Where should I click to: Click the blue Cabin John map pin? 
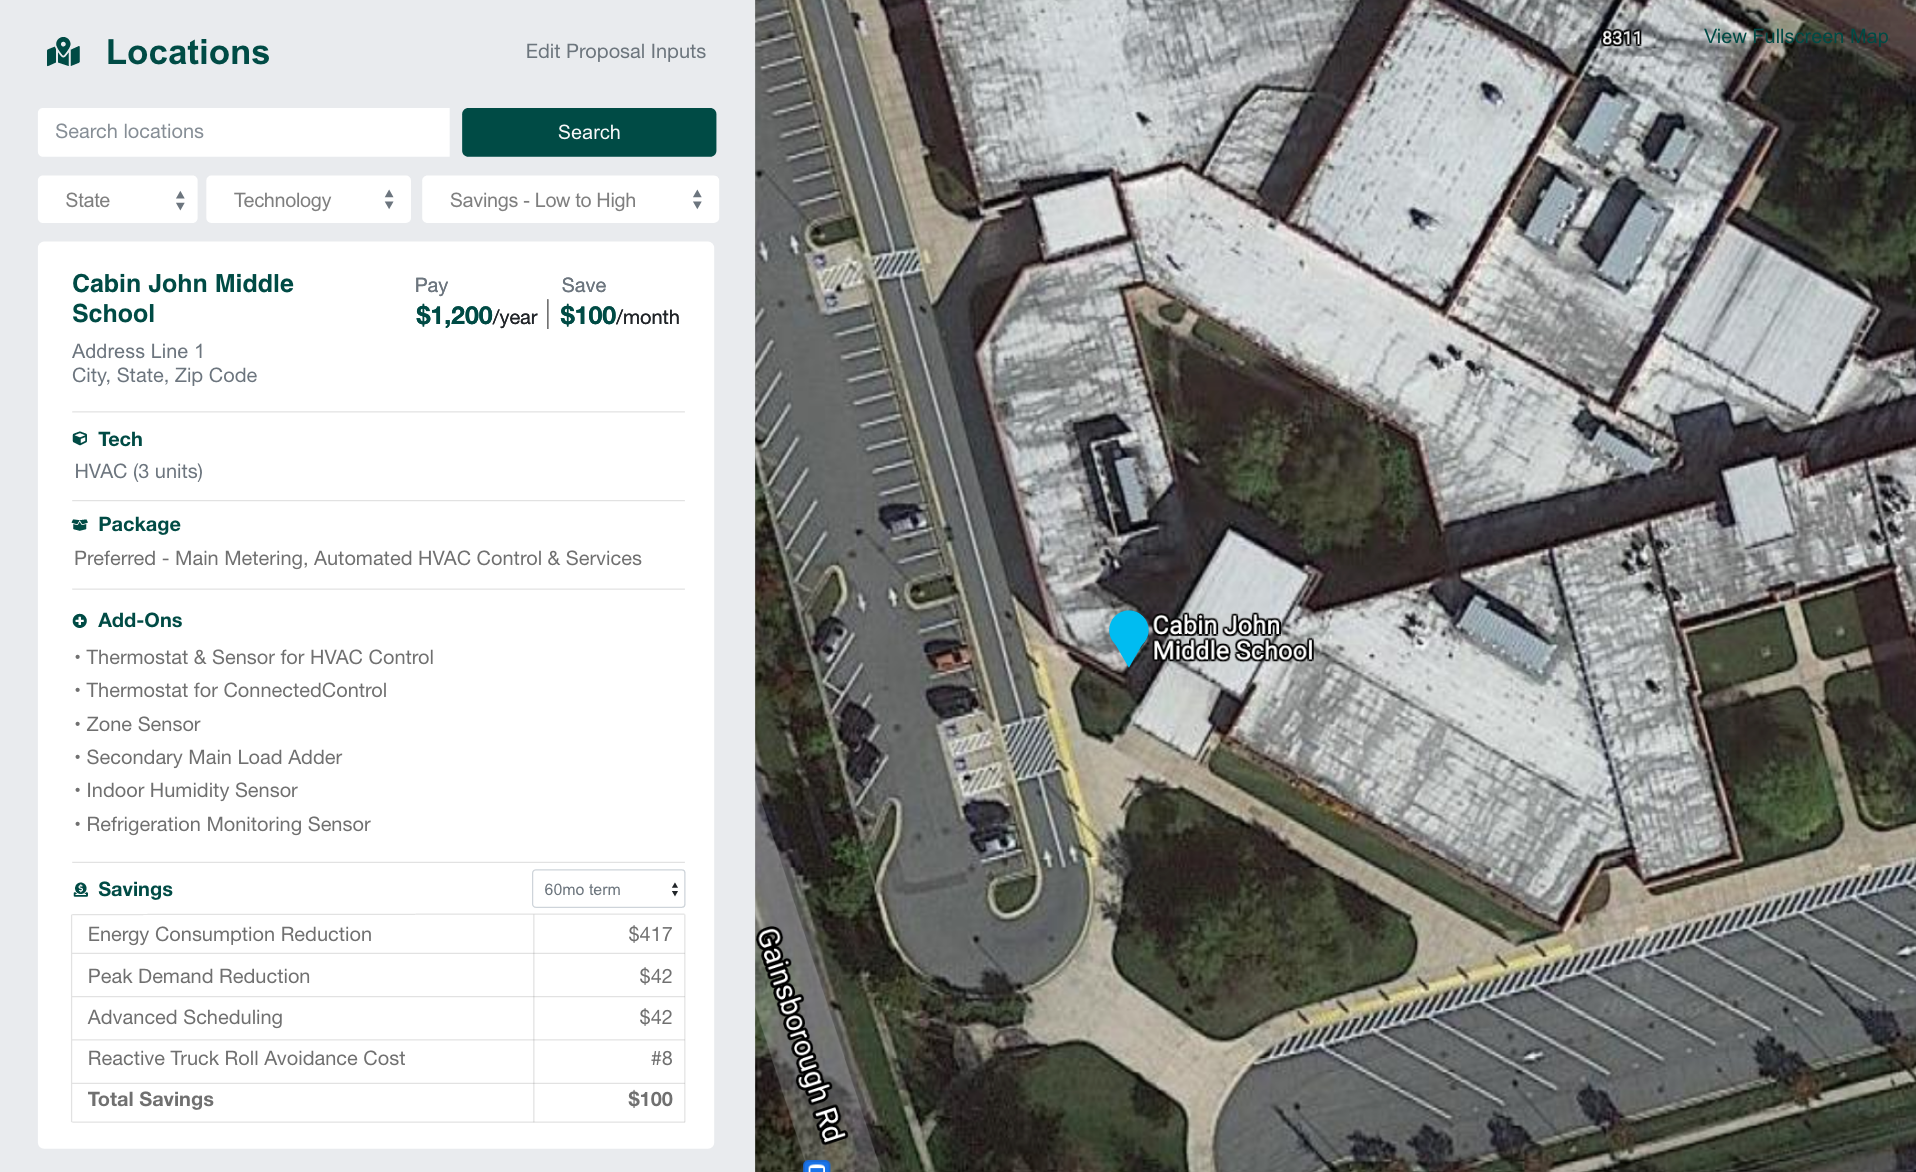1128,637
